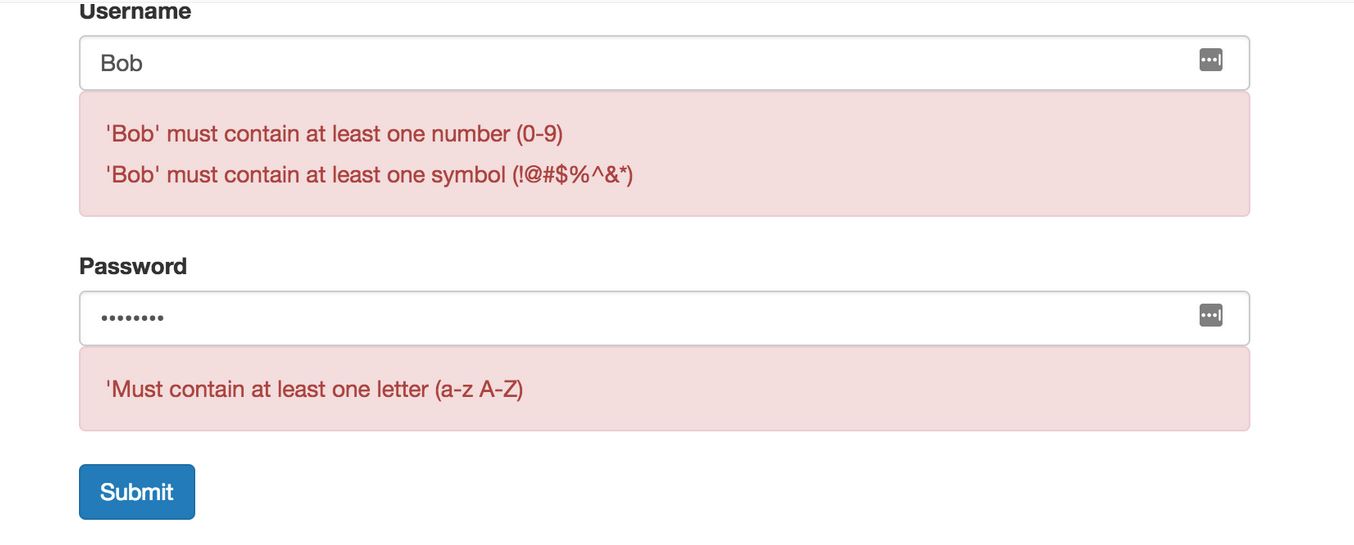The height and width of the screenshot is (545, 1354).
Task: Click the (a-z A-Z) hint in the password error
Action: tap(479, 389)
